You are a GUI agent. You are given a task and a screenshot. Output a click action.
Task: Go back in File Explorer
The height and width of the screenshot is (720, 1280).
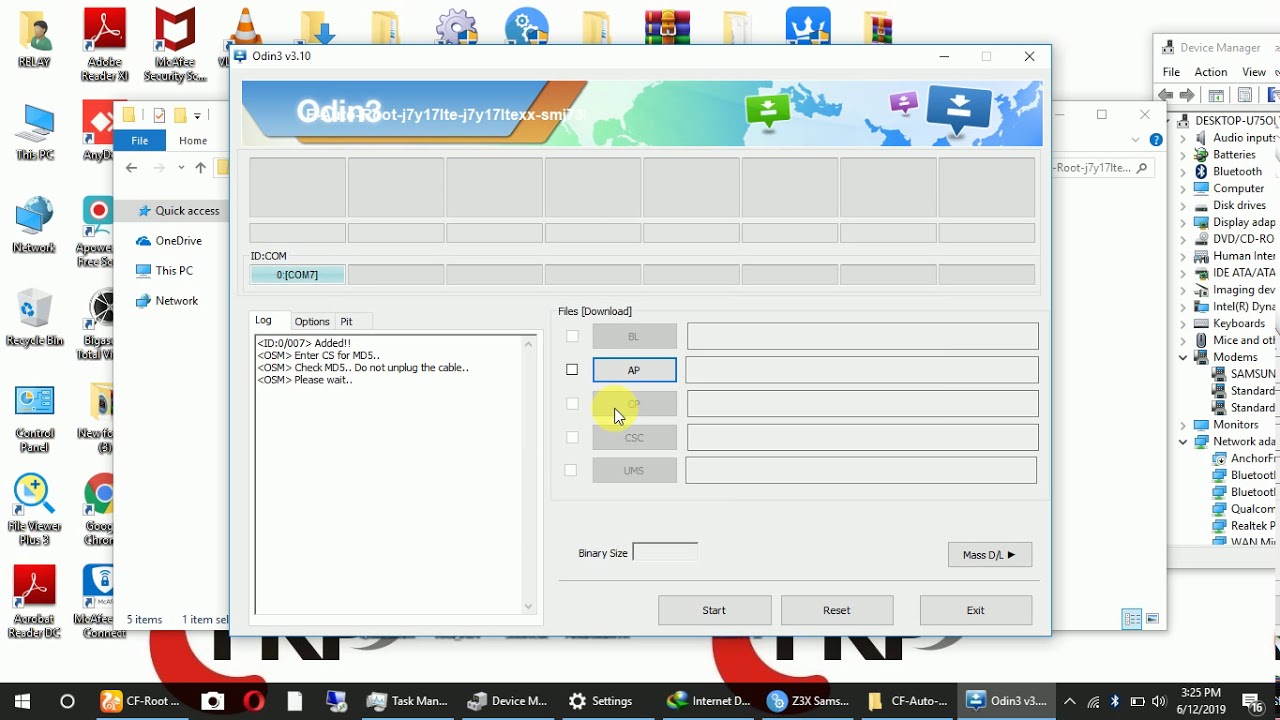132,168
